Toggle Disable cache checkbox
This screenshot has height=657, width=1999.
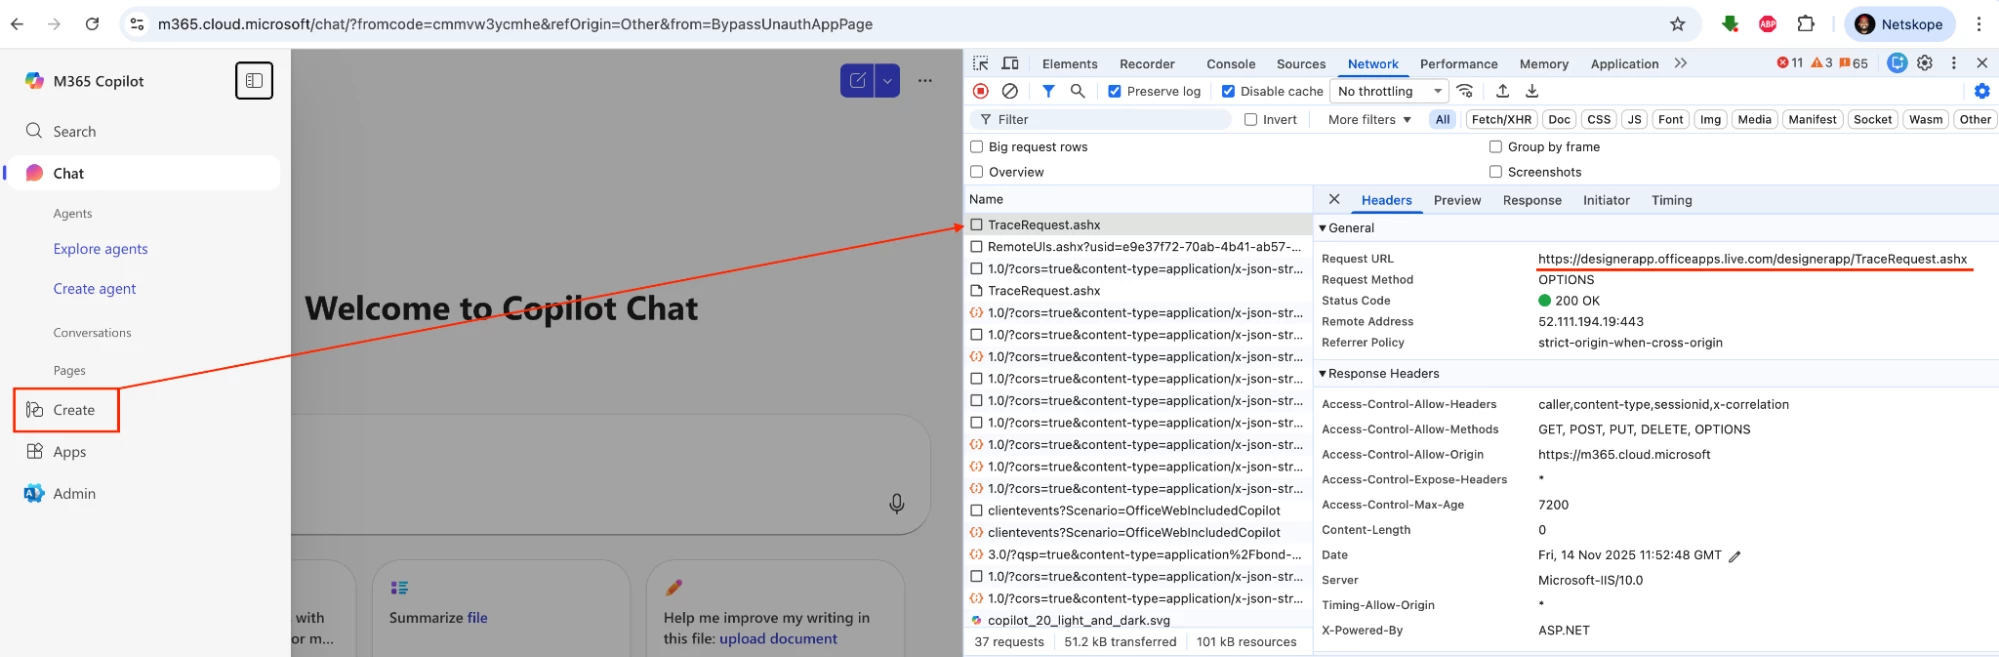[x=1228, y=91]
